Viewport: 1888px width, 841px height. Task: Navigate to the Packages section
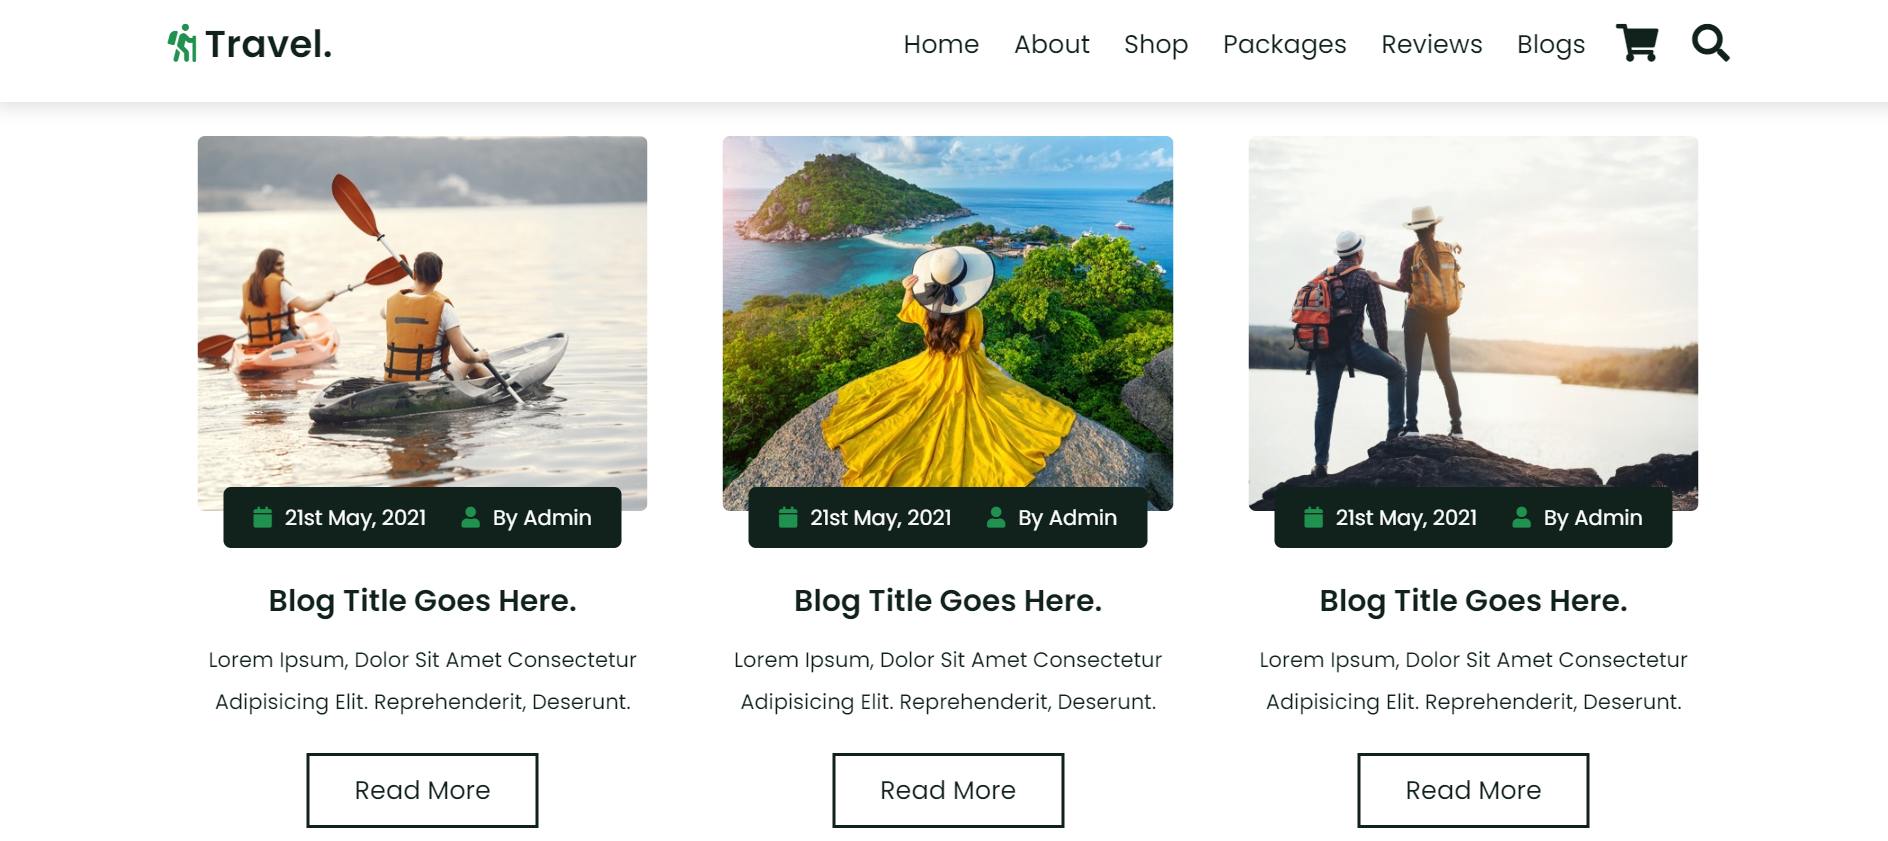coord(1284,44)
